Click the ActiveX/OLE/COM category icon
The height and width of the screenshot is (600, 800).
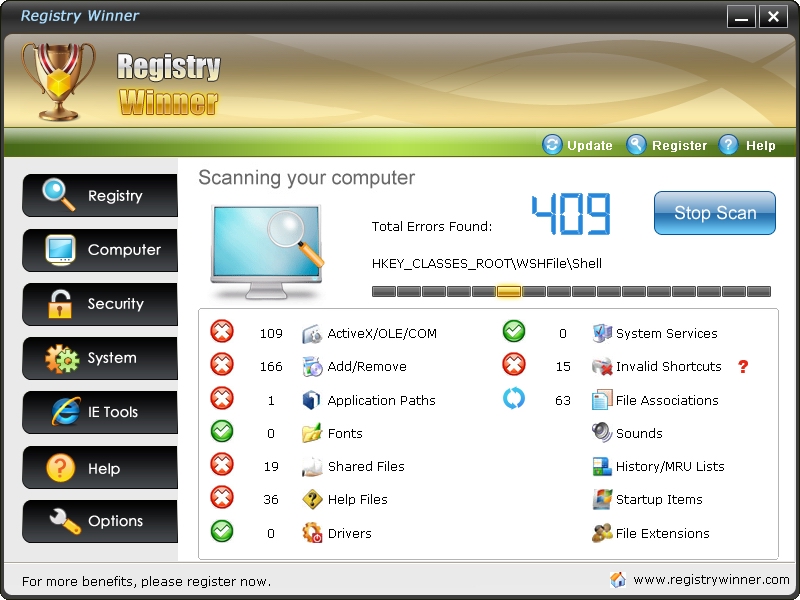pyautogui.click(x=311, y=333)
